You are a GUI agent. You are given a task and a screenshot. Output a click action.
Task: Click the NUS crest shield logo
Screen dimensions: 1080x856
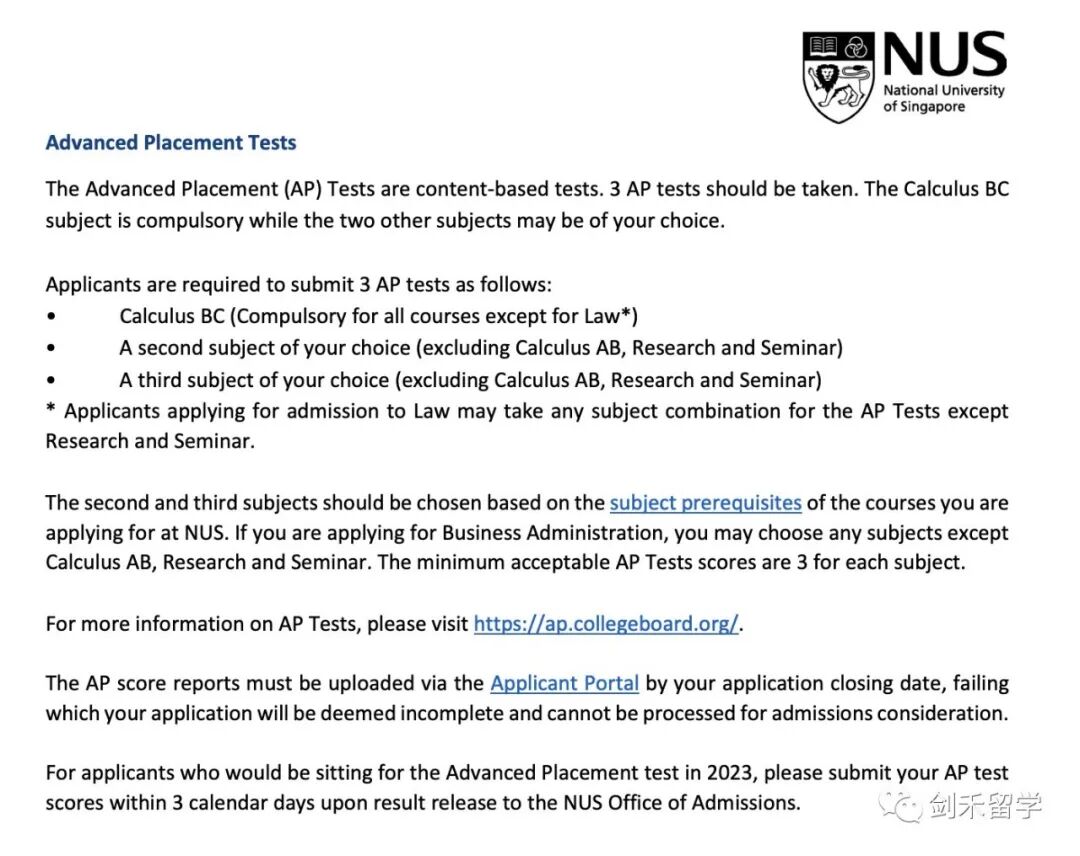(838, 77)
